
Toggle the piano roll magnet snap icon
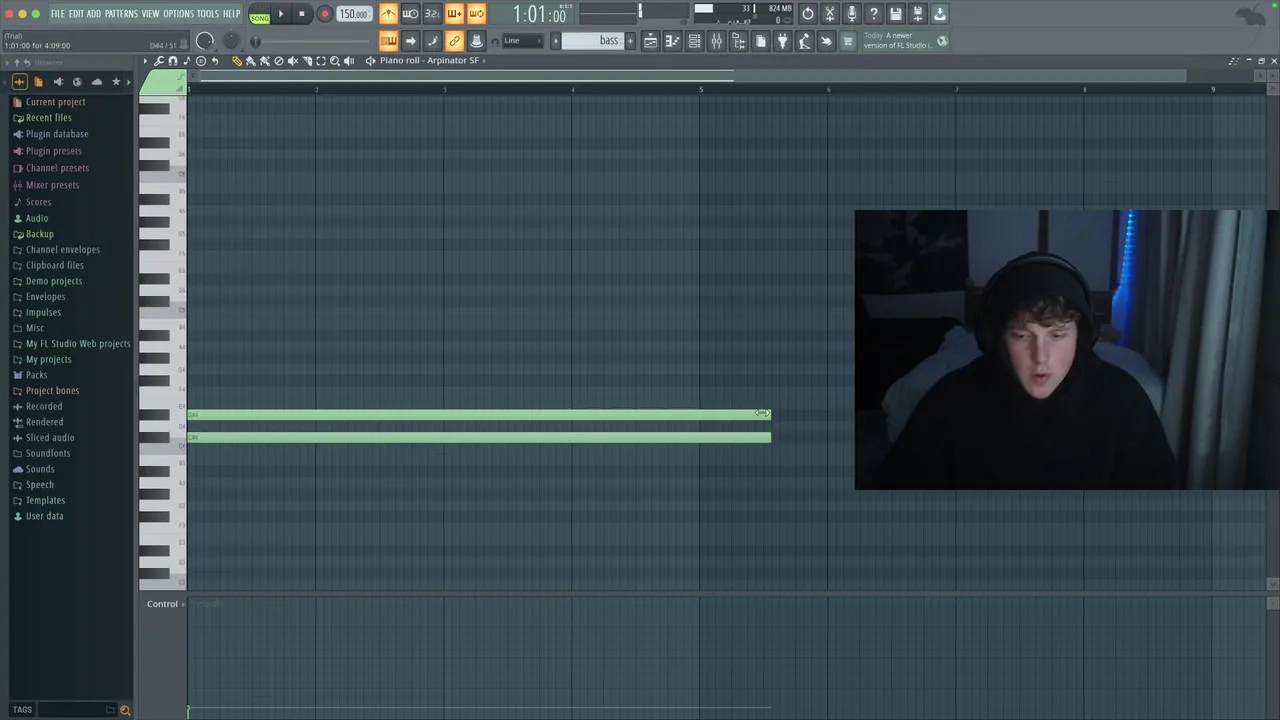[x=173, y=61]
